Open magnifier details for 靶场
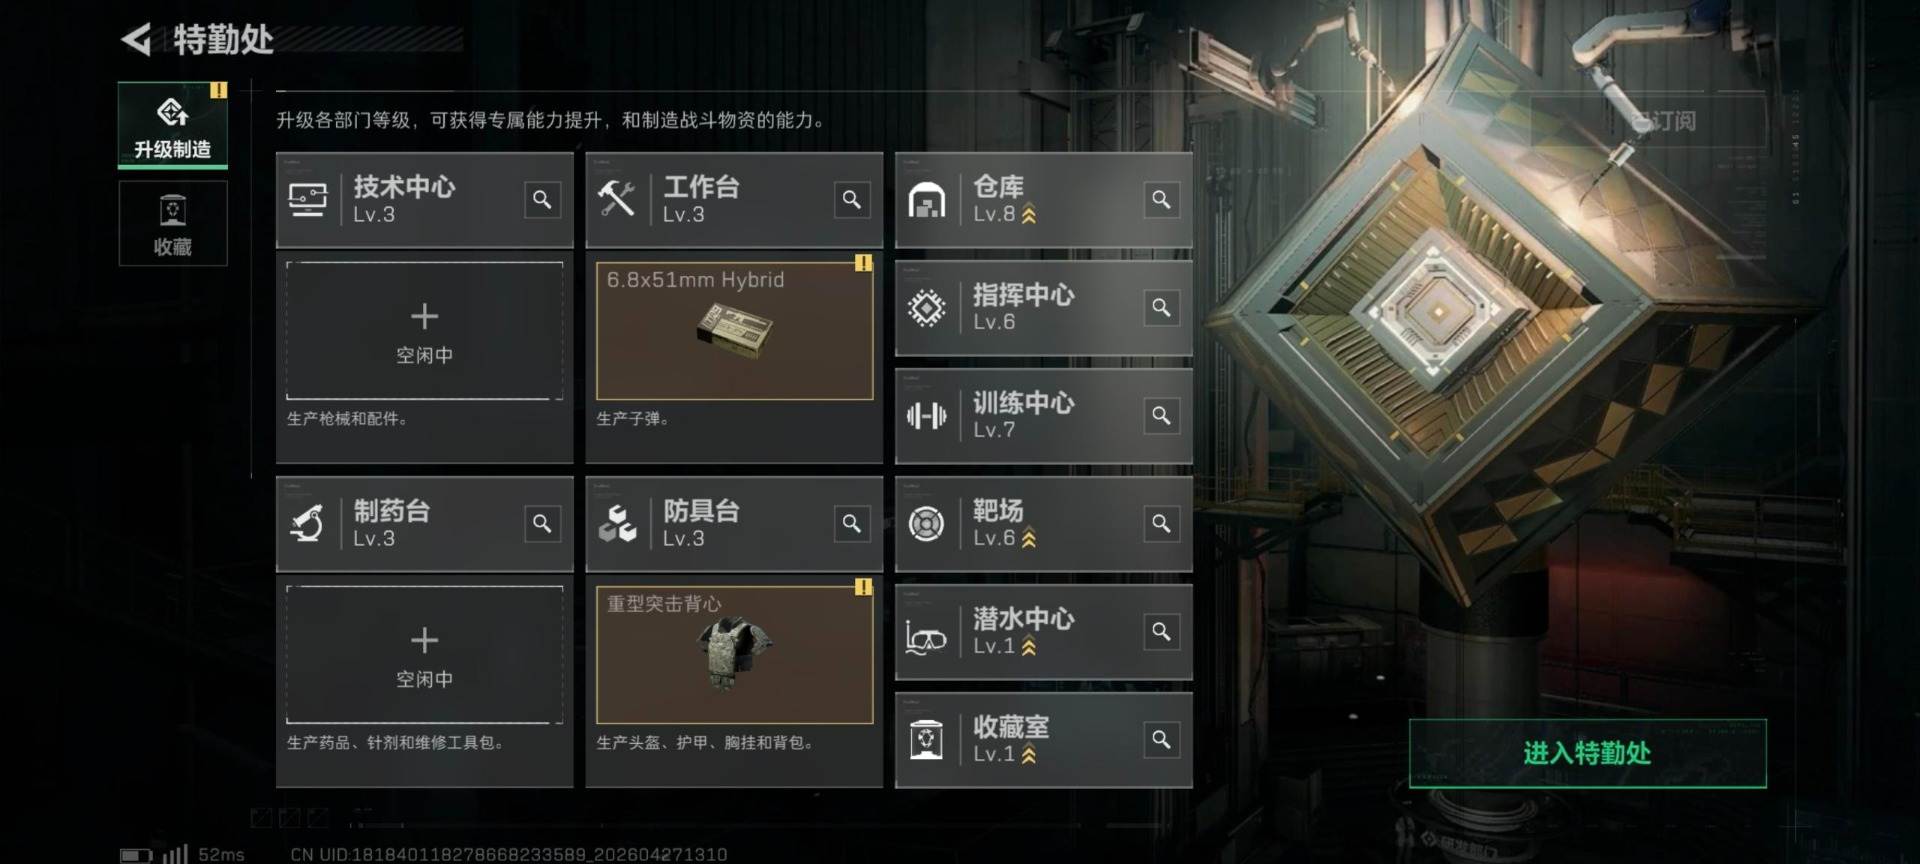Image resolution: width=1920 pixels, height=864 pixels. coord(1161,523)
